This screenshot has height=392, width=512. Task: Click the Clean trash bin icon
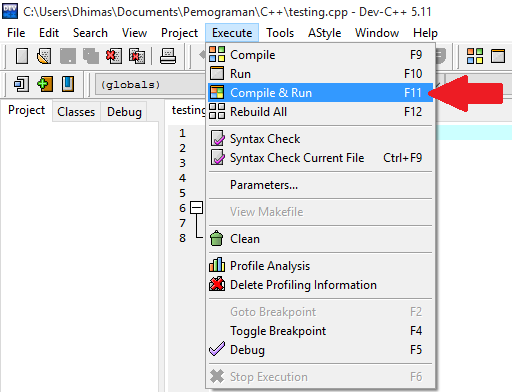[x=217, y=238]
